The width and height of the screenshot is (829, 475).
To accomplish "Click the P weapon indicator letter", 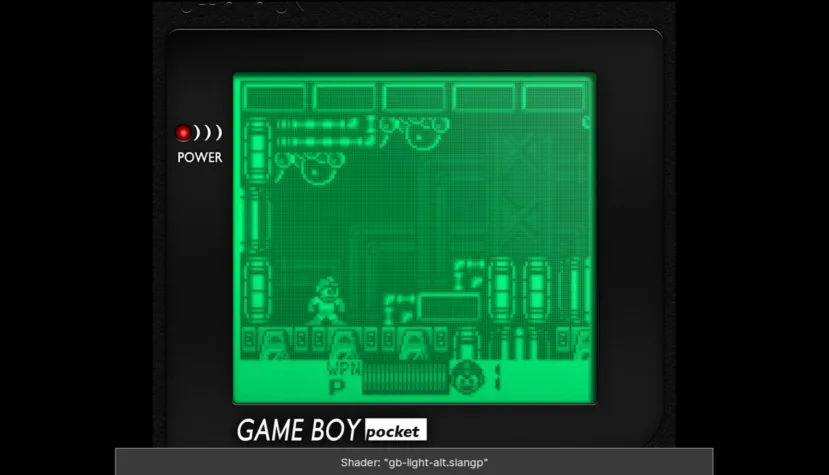I will click(x=336, y=387).
